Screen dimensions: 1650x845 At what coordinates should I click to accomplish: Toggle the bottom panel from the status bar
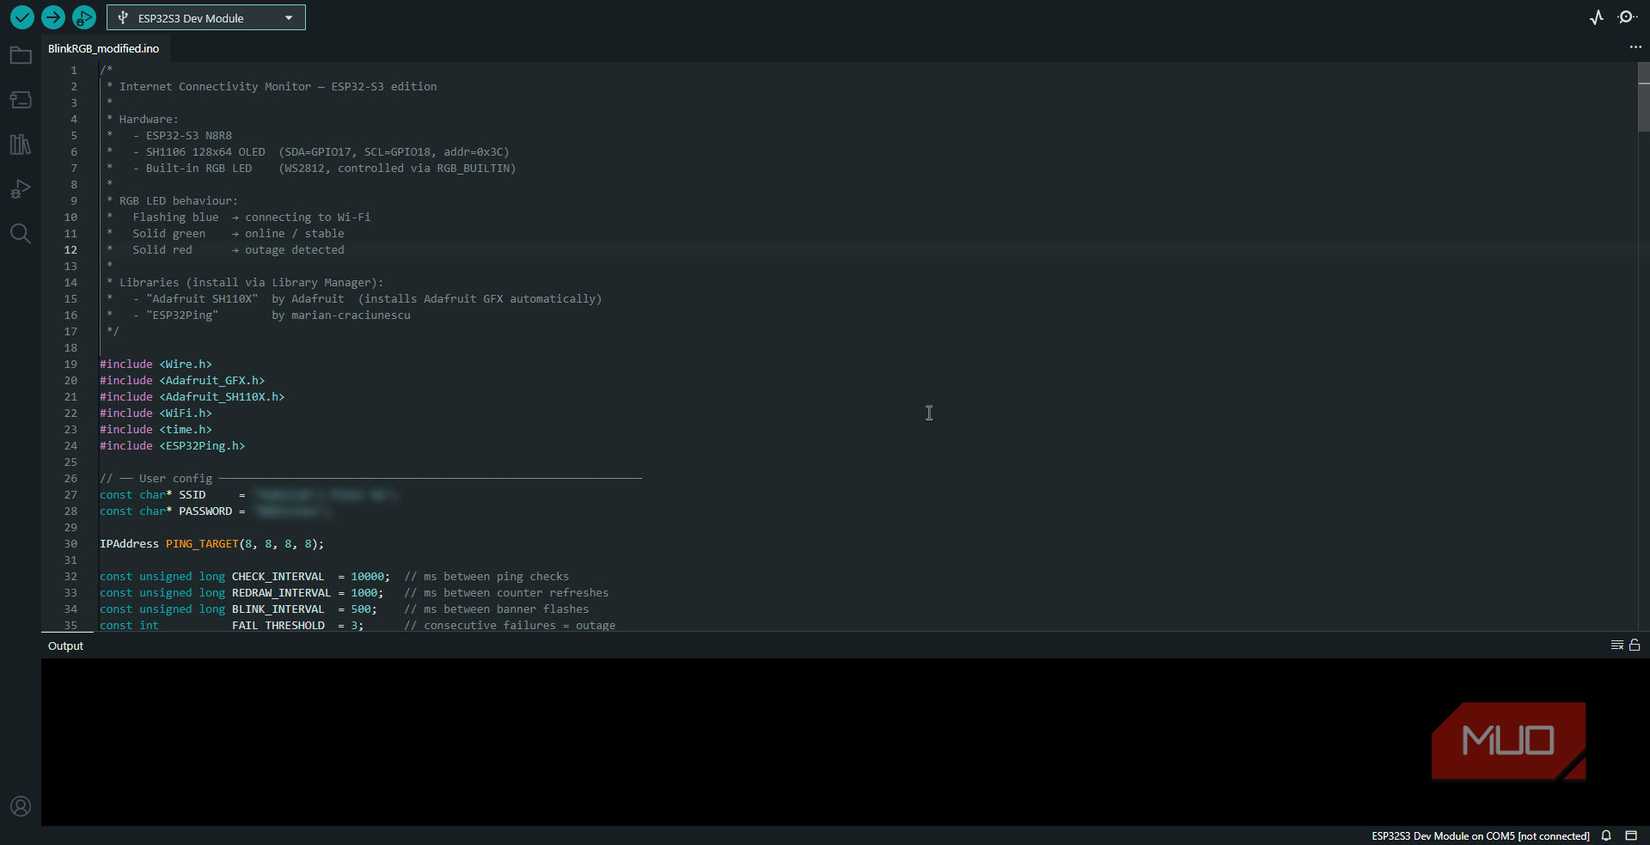coord(1631,836)
